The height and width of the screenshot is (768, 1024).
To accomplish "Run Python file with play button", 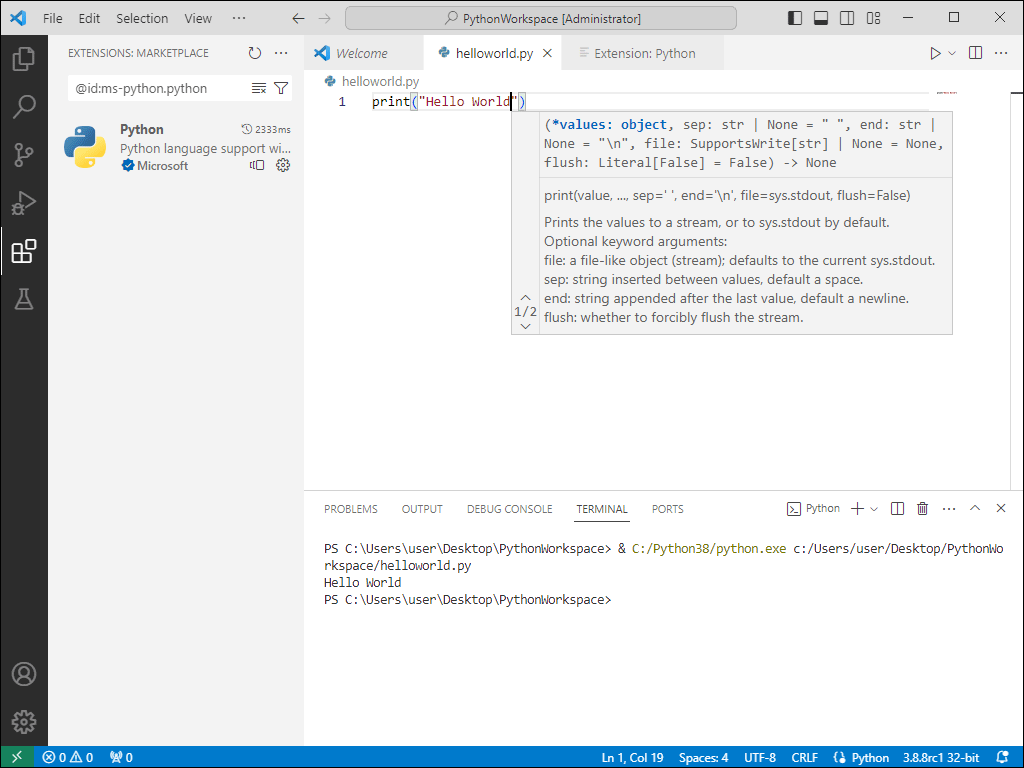I will (x=935, y=53).
